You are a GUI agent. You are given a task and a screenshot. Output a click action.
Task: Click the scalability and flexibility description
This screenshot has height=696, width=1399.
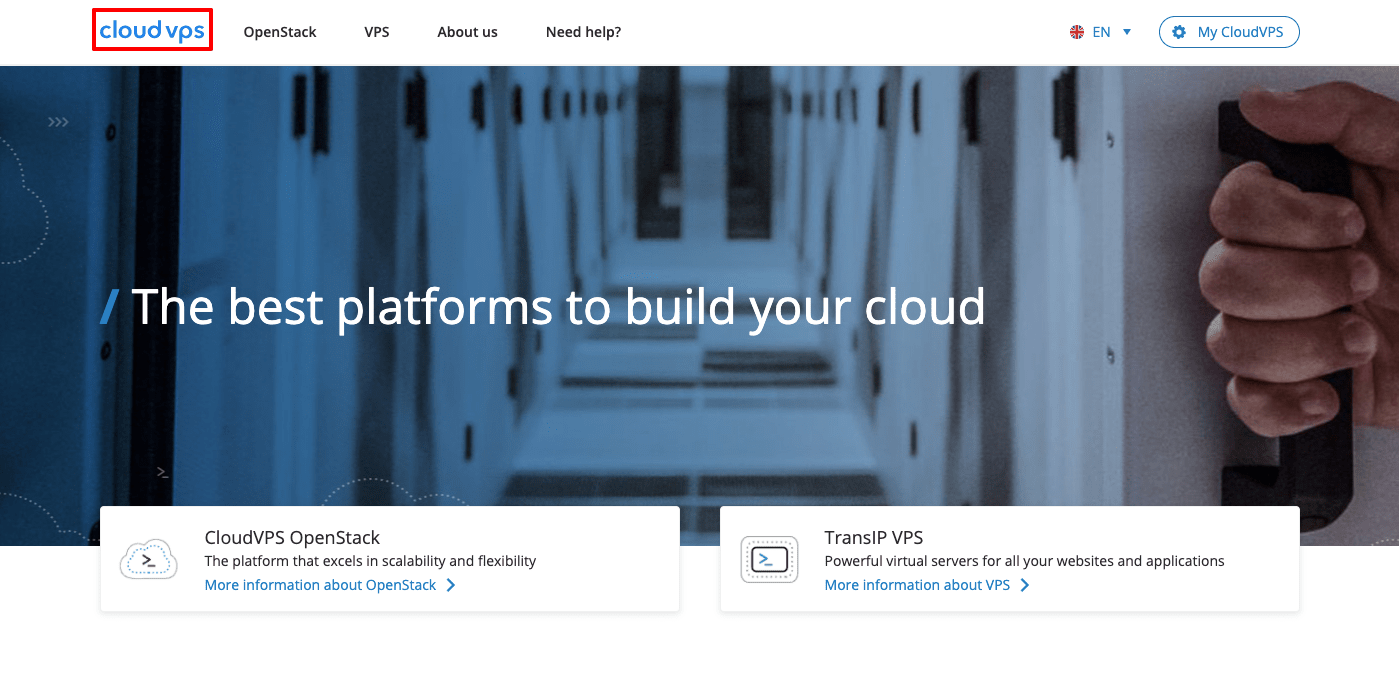pyautogui.click(x=370, y=561)
